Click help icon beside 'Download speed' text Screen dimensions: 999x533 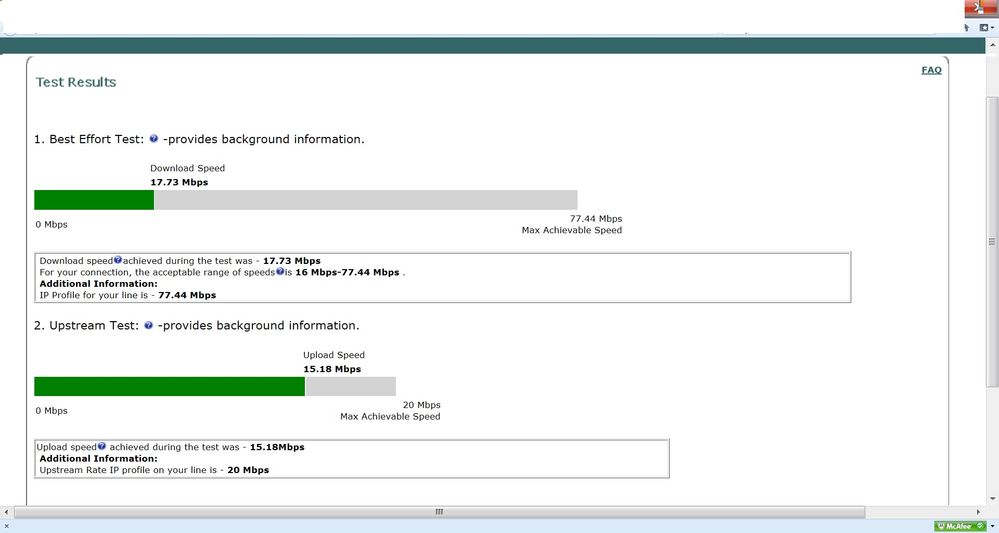[x=118, y=260]
